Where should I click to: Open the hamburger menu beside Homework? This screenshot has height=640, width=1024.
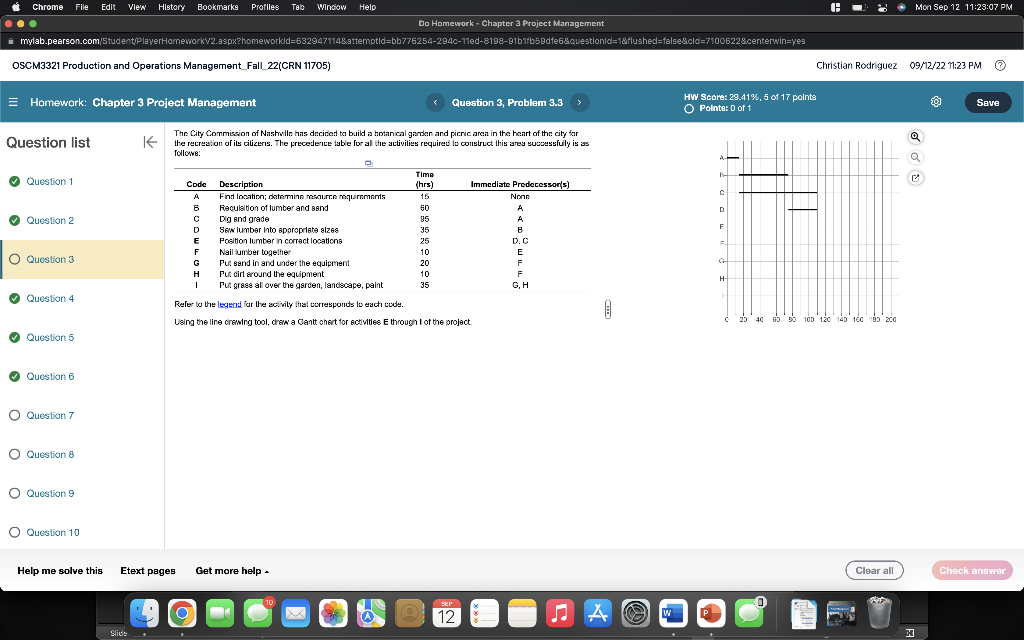[13, 103]
